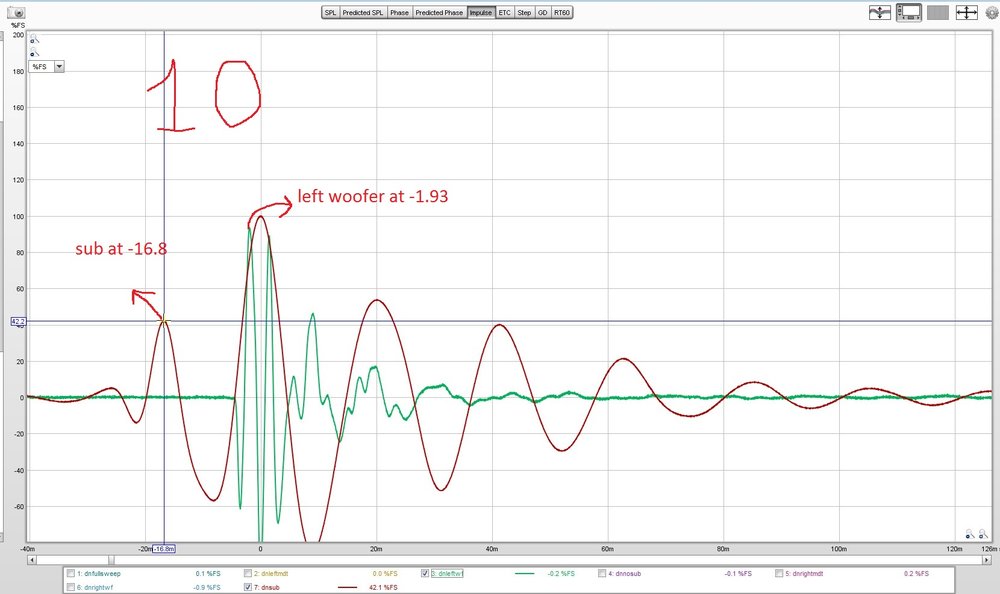Viewport: 1000px width, 594px height.
Task: Click the separate traces toolbar icon
Action: [x=879, y=12]
